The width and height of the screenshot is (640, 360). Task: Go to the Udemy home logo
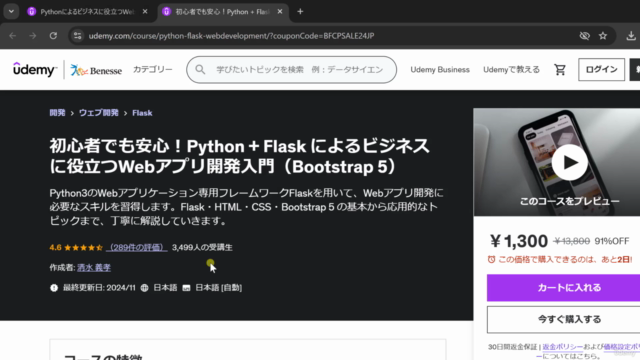34,69
